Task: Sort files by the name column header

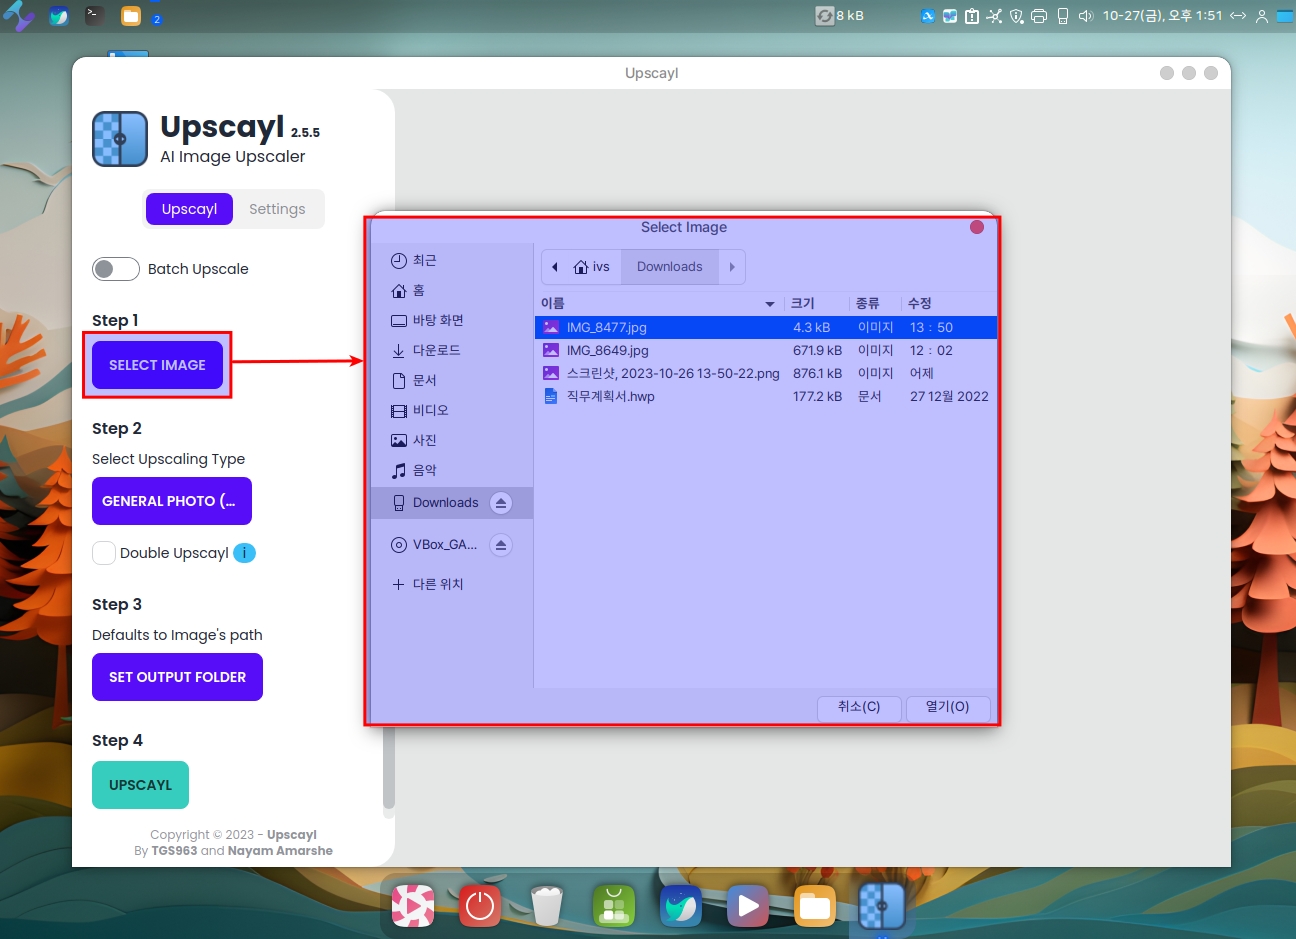Action: coord(553,303)
